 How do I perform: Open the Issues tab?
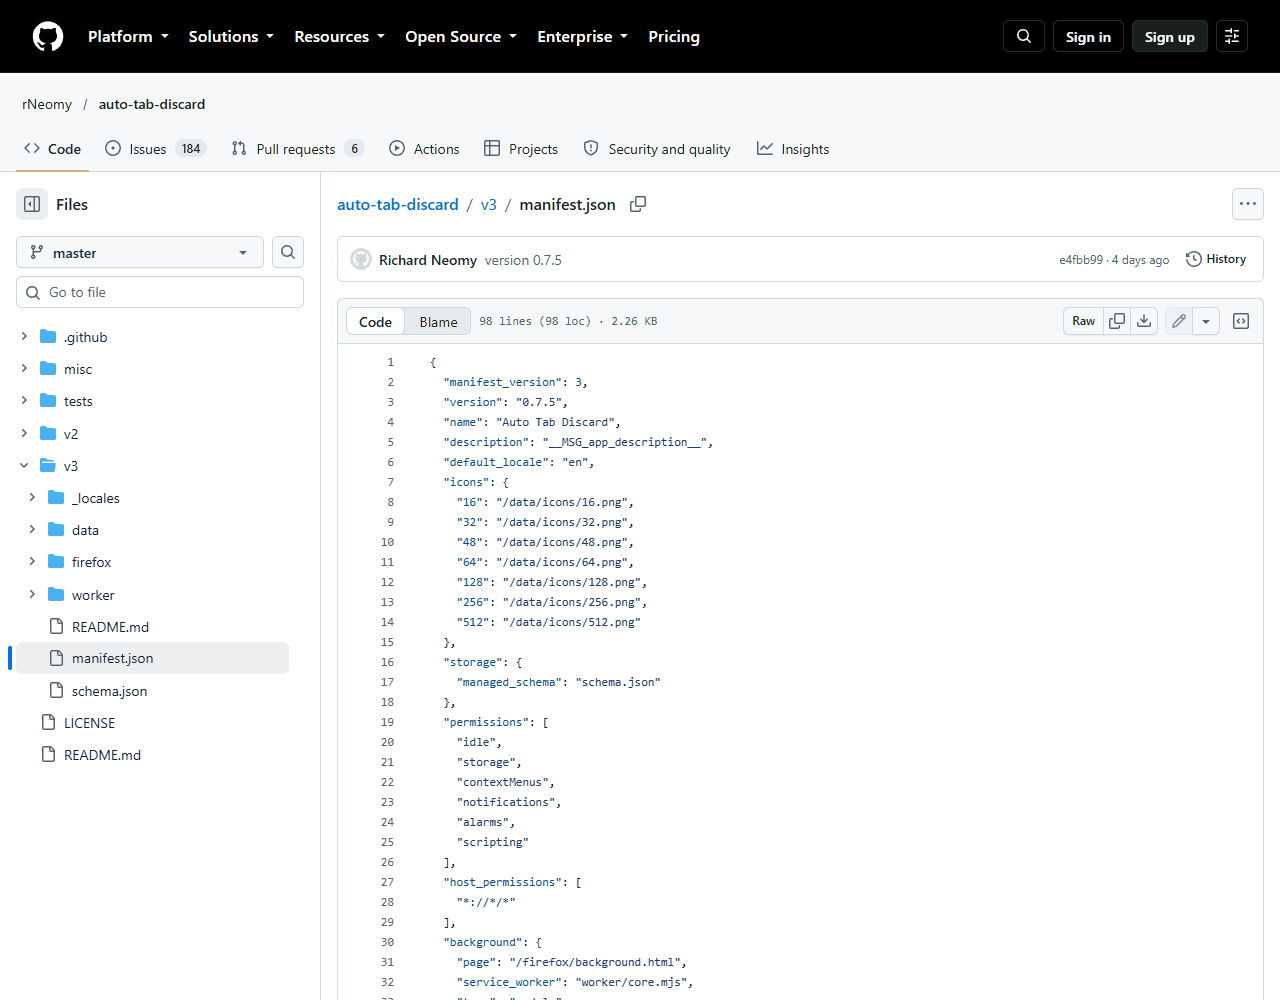point(155,149)
